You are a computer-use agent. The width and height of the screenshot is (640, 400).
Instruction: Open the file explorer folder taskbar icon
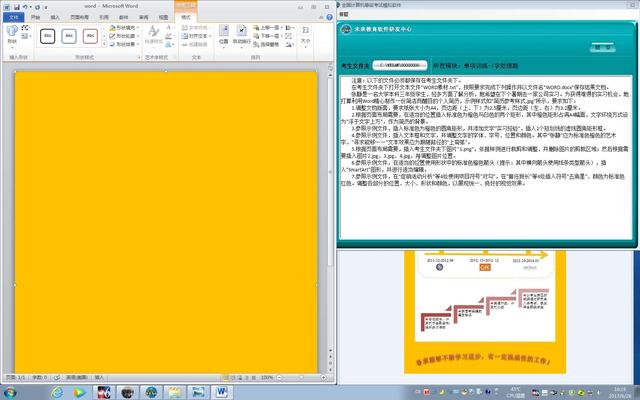(x=175, y=393)
